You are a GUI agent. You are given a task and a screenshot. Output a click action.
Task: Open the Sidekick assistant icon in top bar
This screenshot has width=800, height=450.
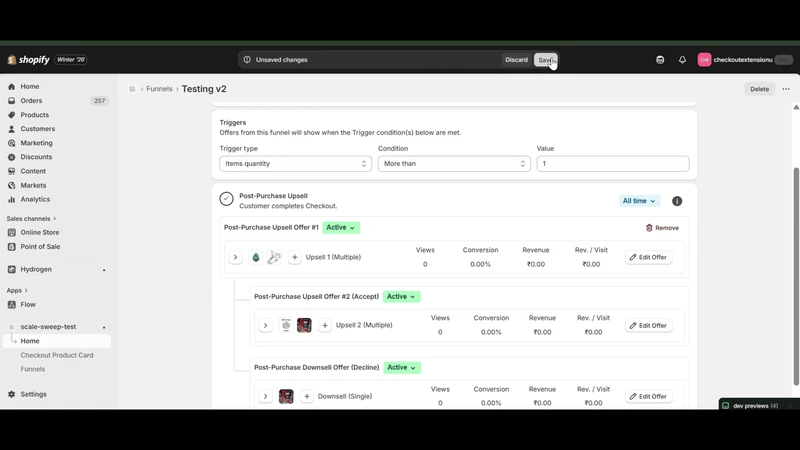point(660,60)
